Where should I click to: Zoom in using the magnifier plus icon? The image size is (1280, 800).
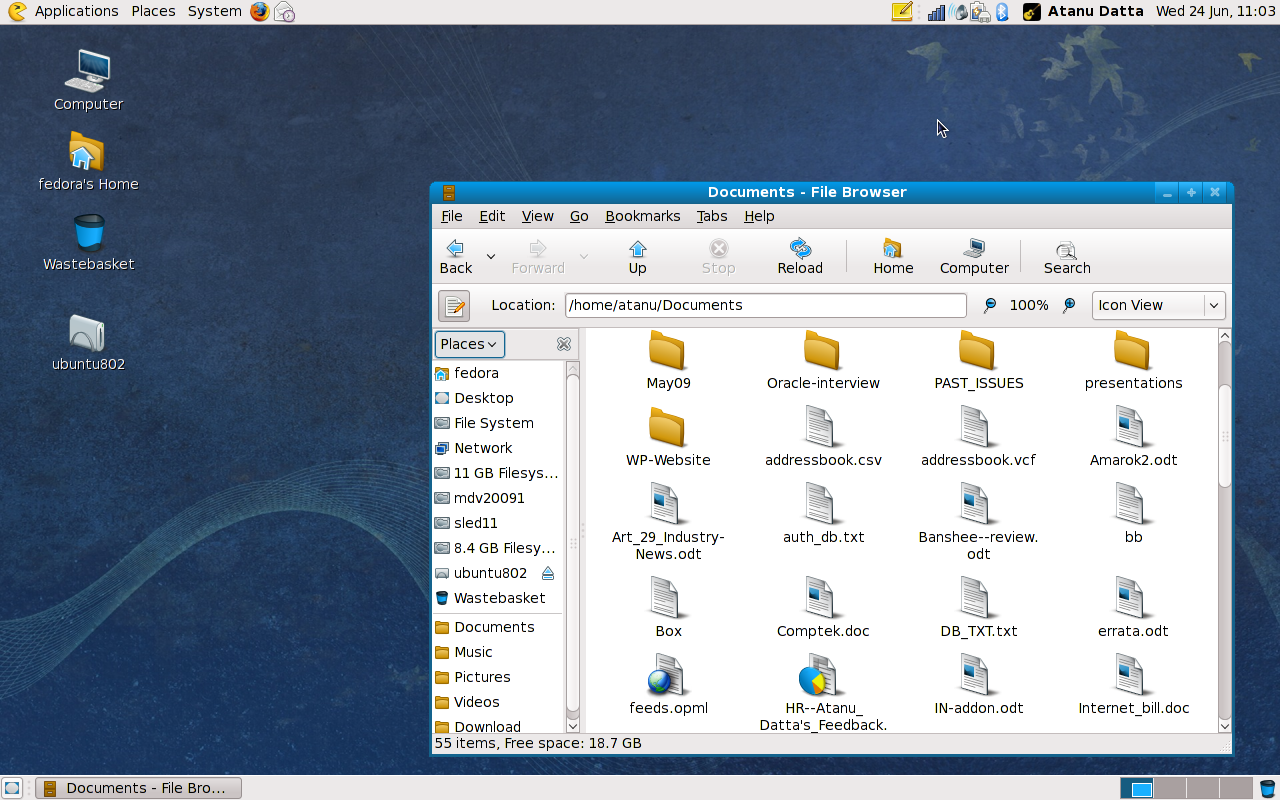[1069, 306]
